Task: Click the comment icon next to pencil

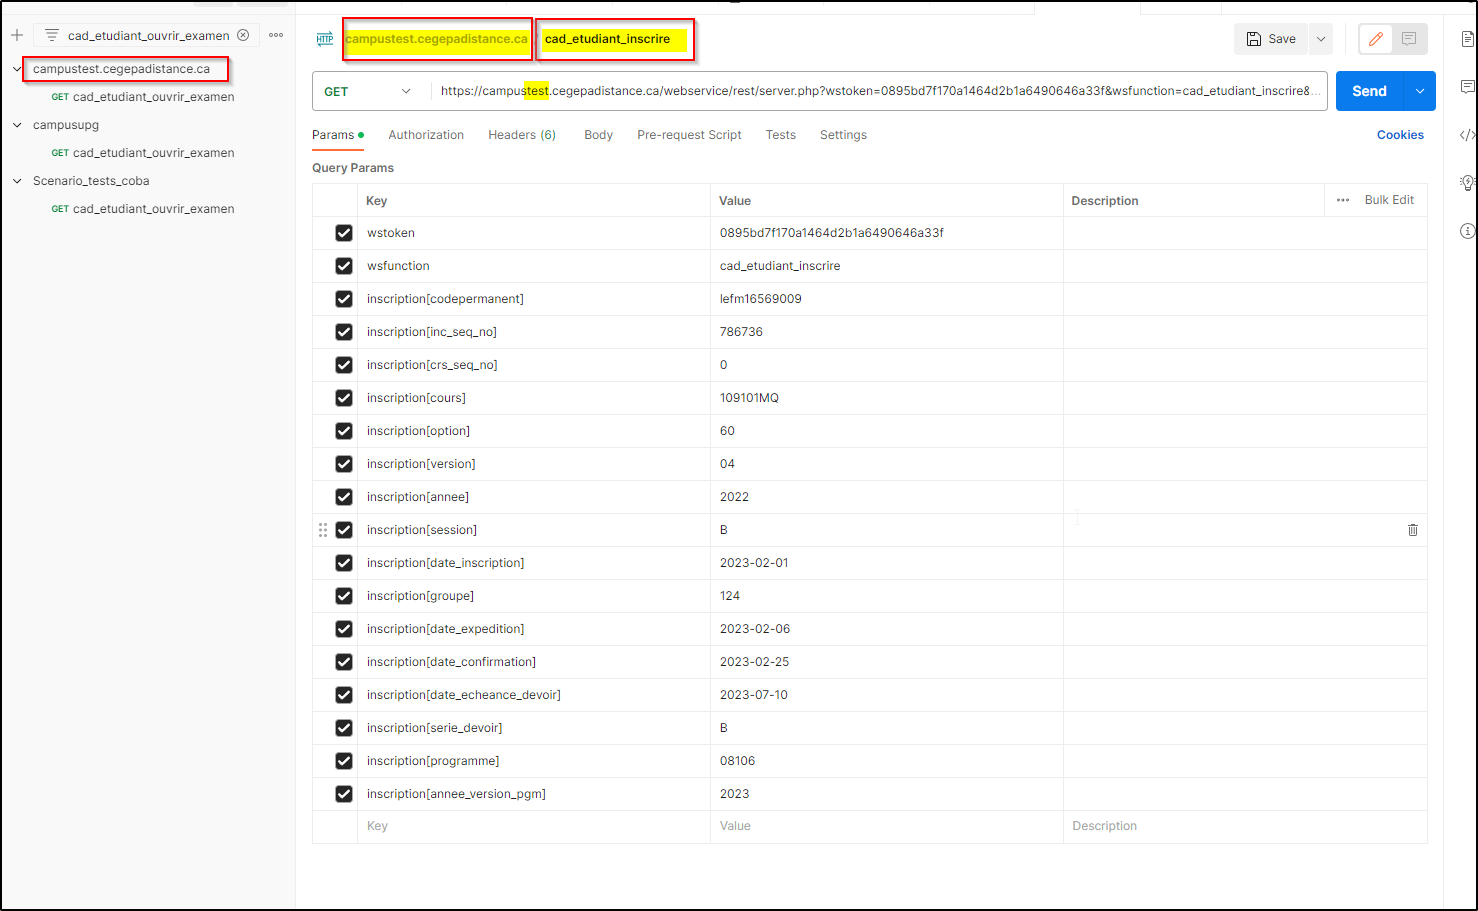Action: (1409, 39)
